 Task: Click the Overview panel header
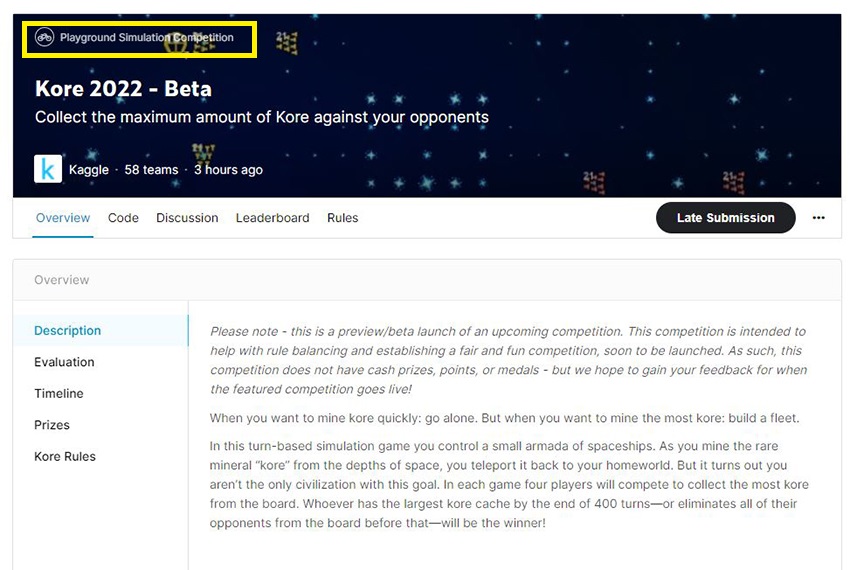point(62,280)
